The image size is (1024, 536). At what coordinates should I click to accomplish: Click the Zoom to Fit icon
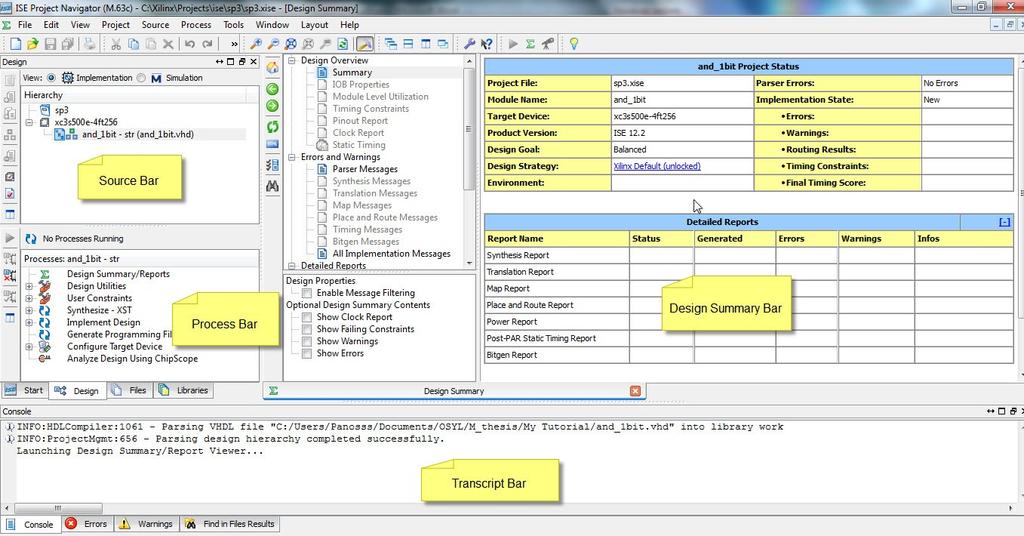[x=291, y=44]
